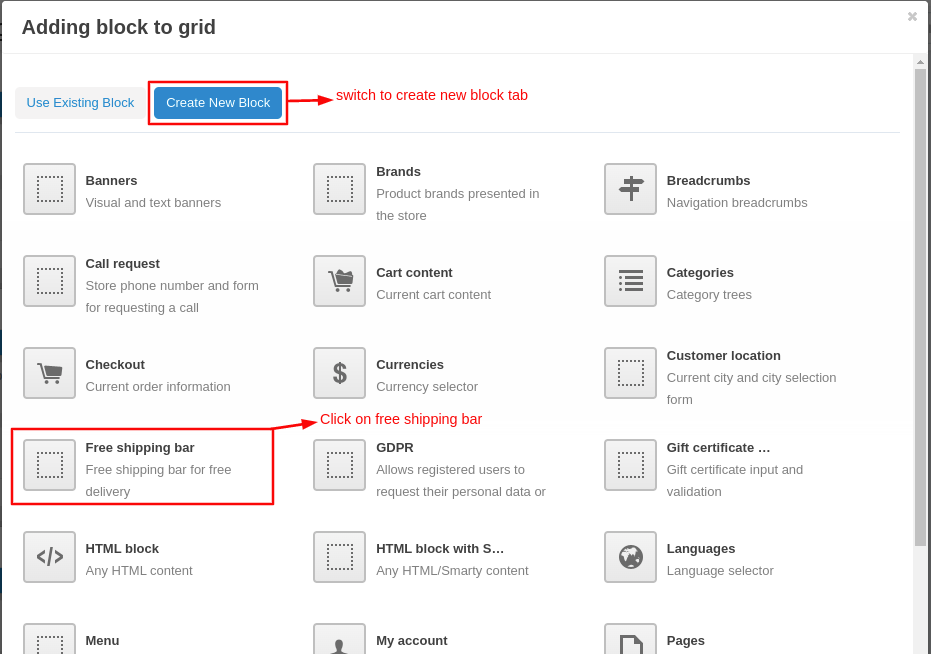Pick the Breadcrumbs signpost icon

tap(631, 189)
